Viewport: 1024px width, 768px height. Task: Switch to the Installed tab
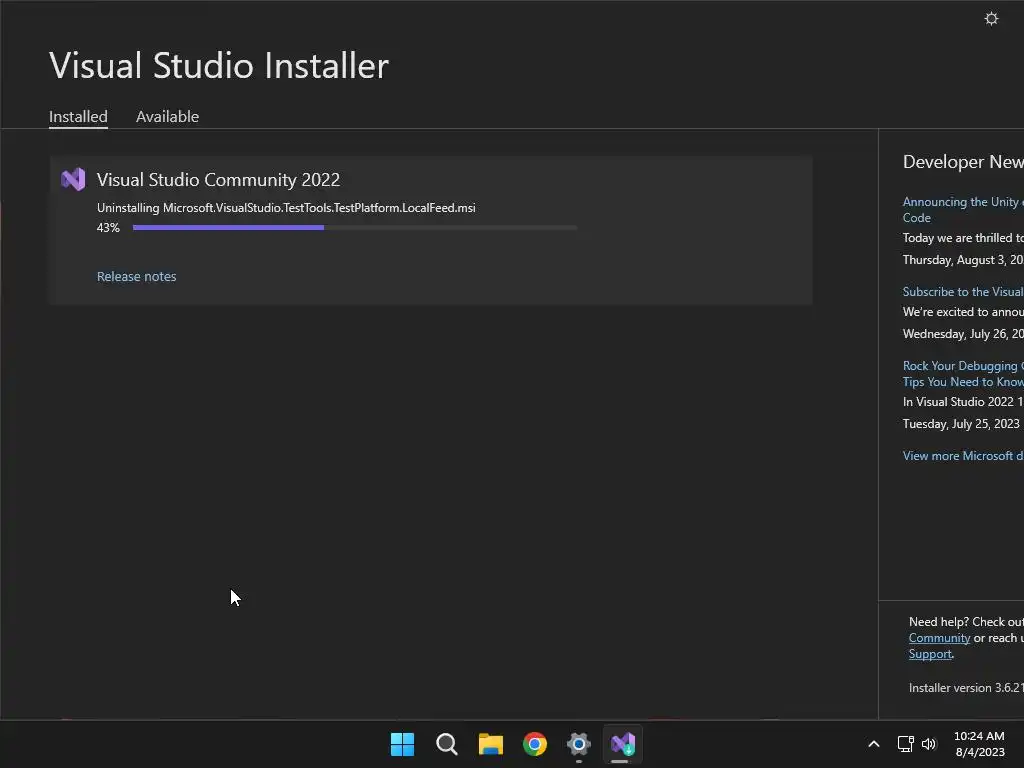[78, 116]
